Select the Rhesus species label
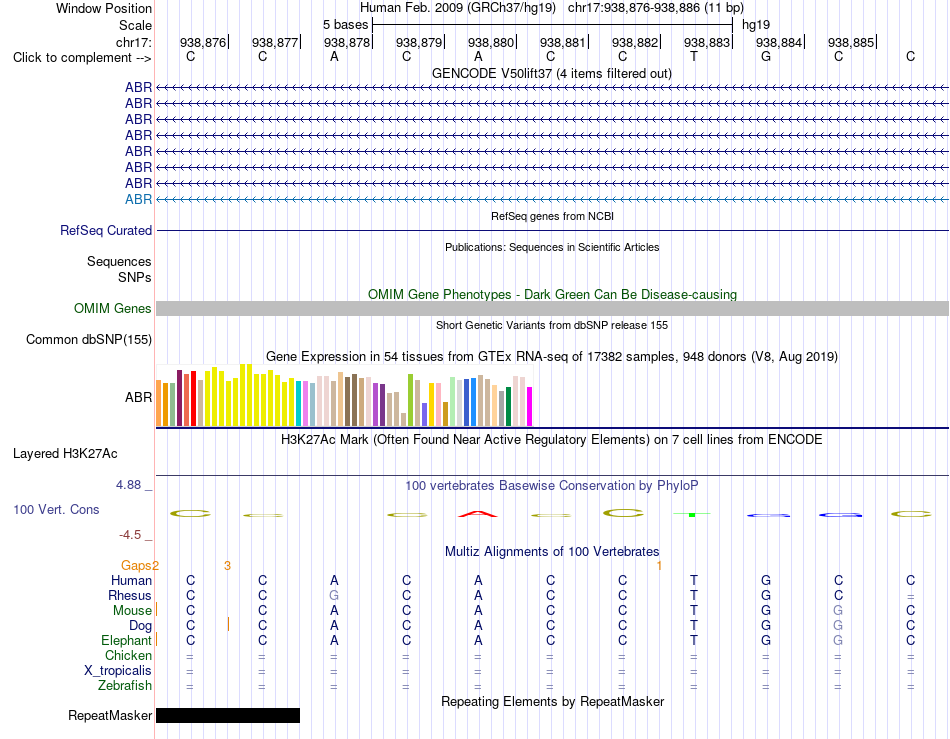Viewport: 950px width, 739px height. pos(130,596)
